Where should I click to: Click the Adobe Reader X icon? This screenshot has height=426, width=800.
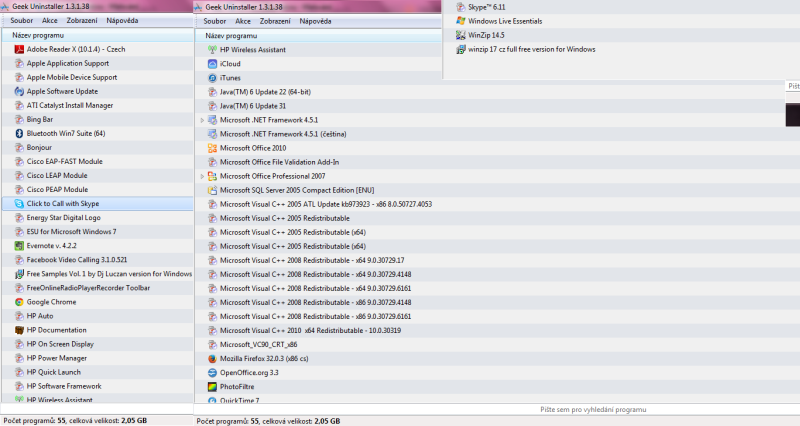19,49
